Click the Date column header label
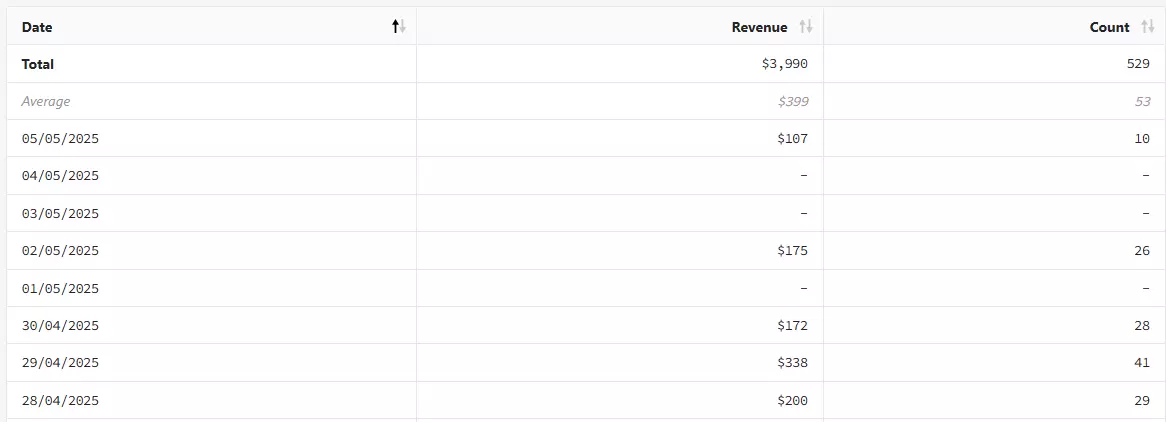The height and width of the screenshot is (422, 1166). [x=36, y=27]
